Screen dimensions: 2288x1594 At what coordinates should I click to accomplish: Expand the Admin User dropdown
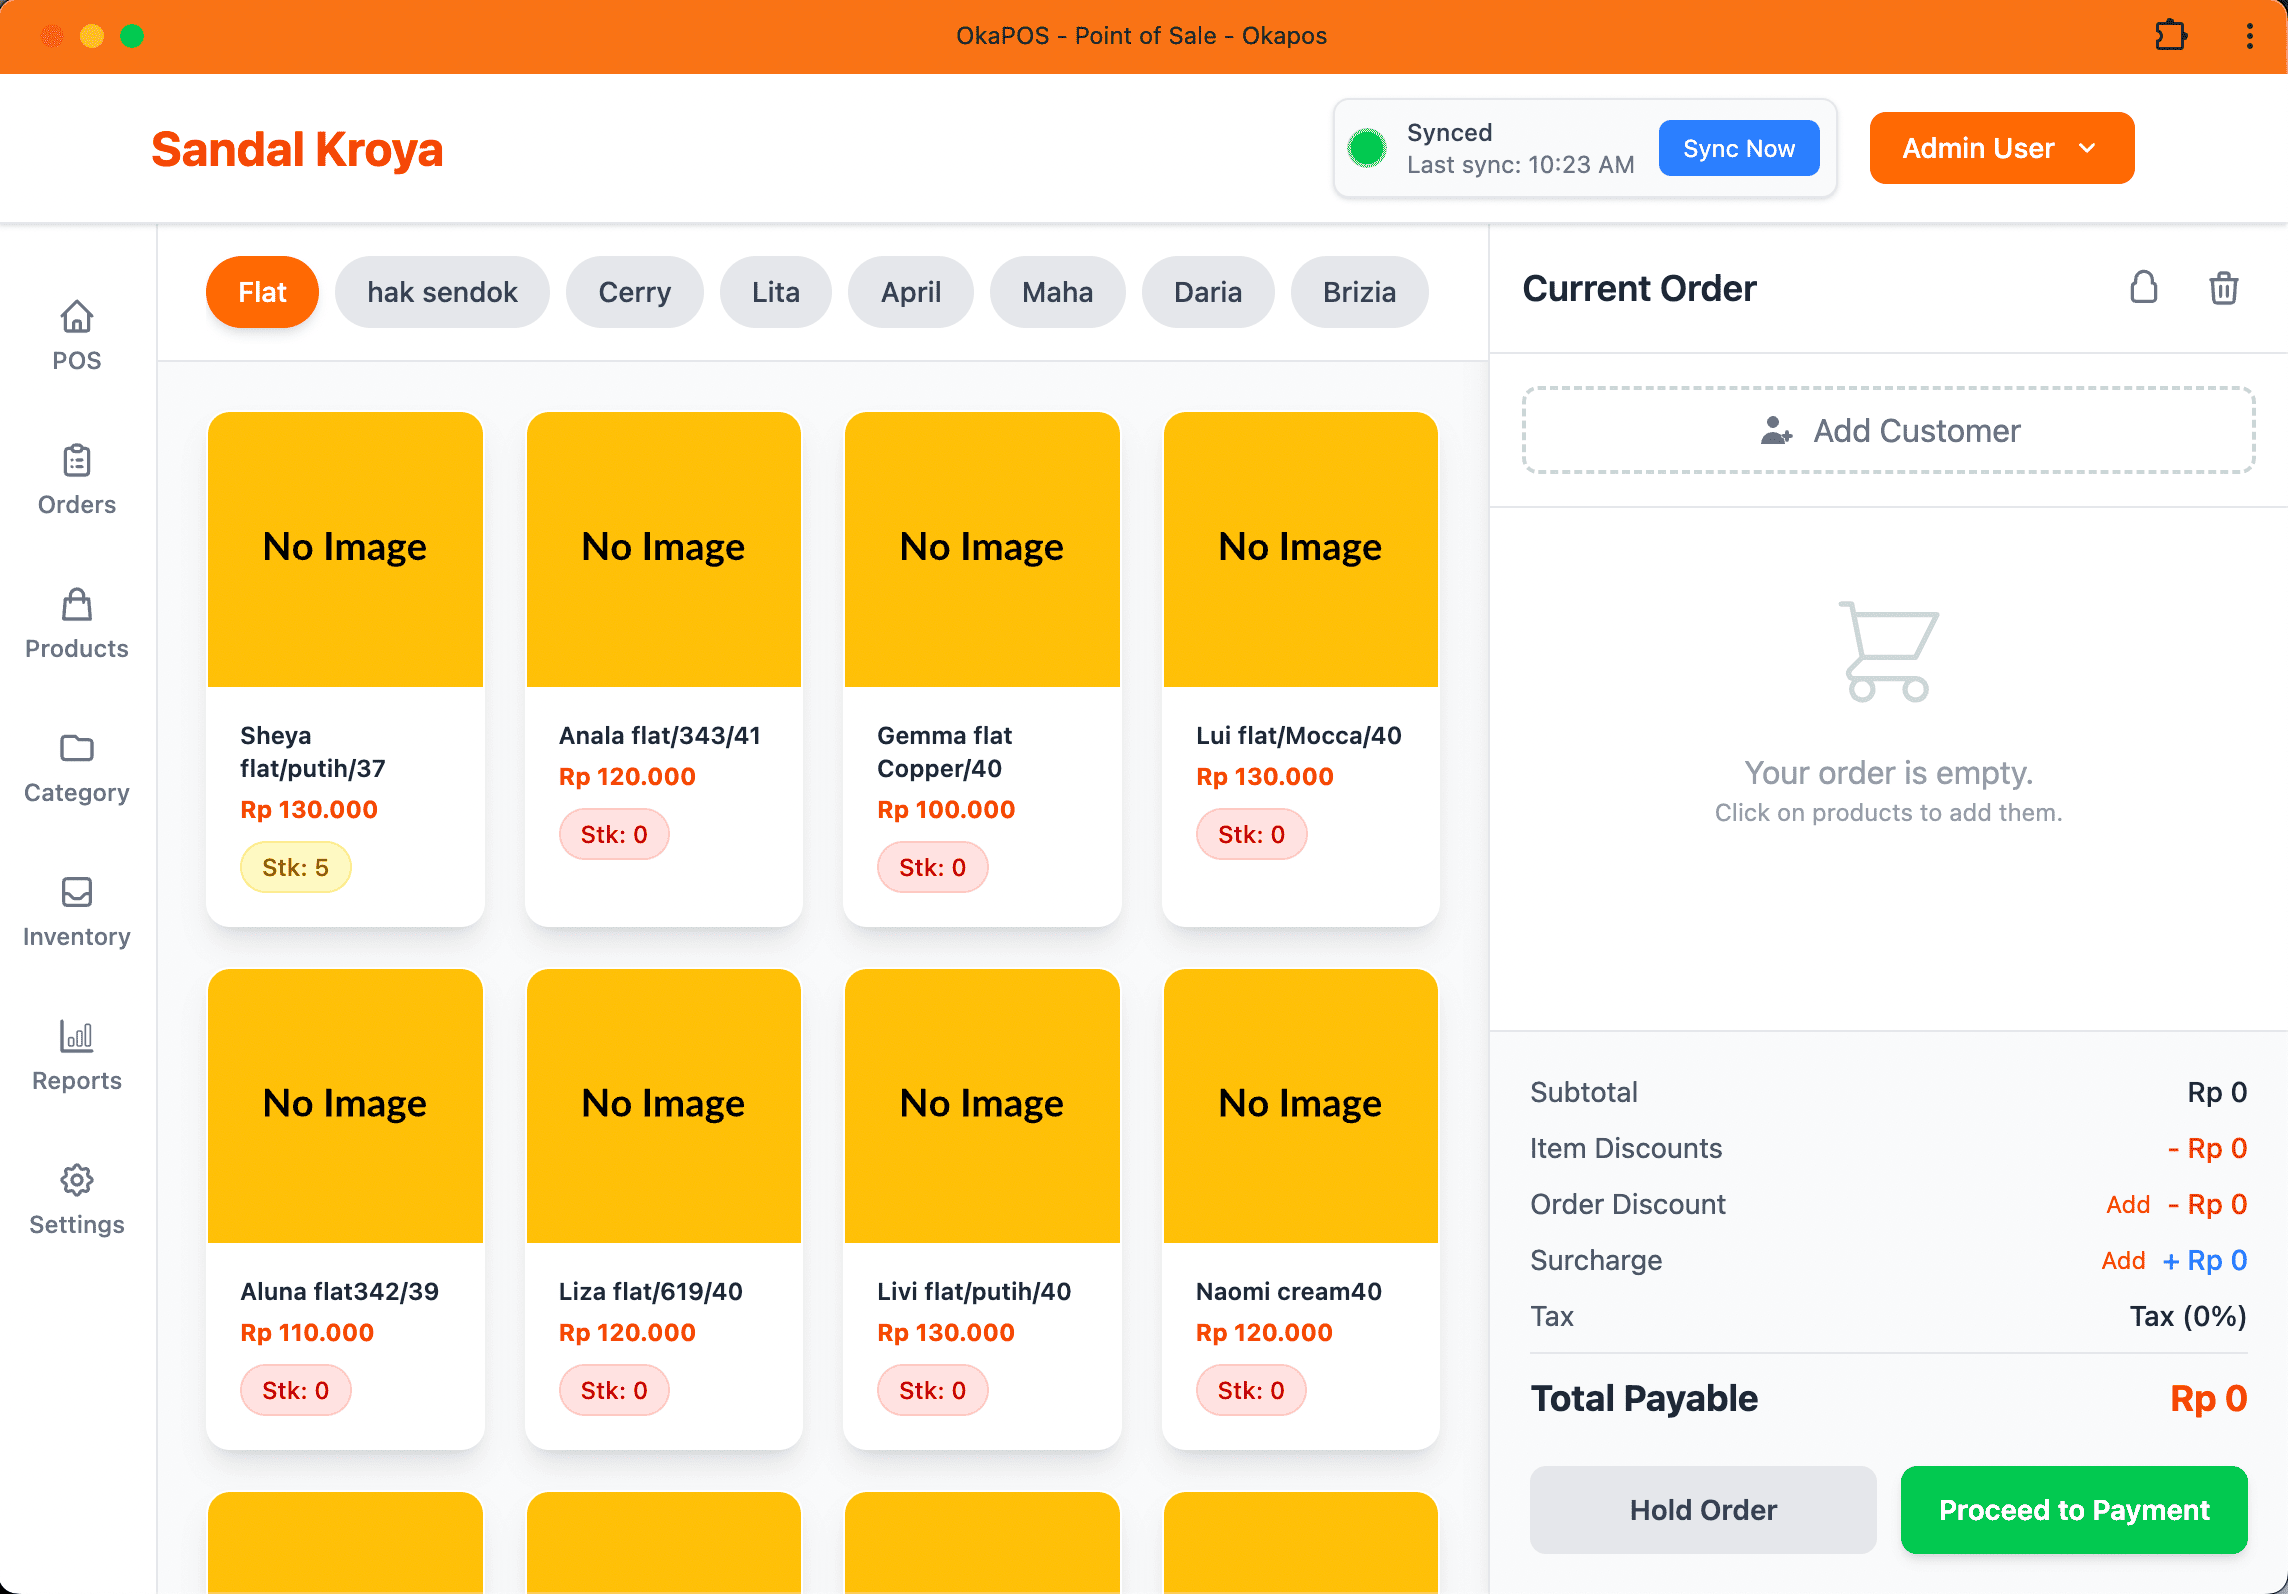point(2001,148)
